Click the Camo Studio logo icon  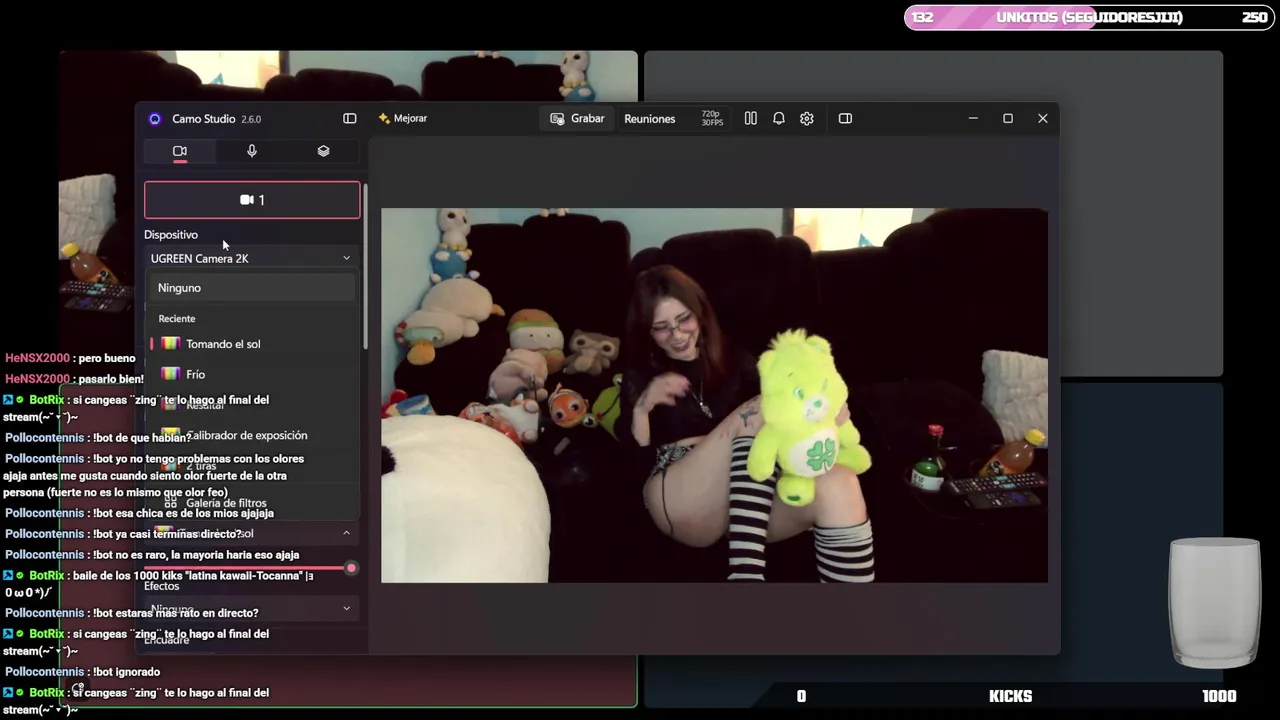(155, 118)
